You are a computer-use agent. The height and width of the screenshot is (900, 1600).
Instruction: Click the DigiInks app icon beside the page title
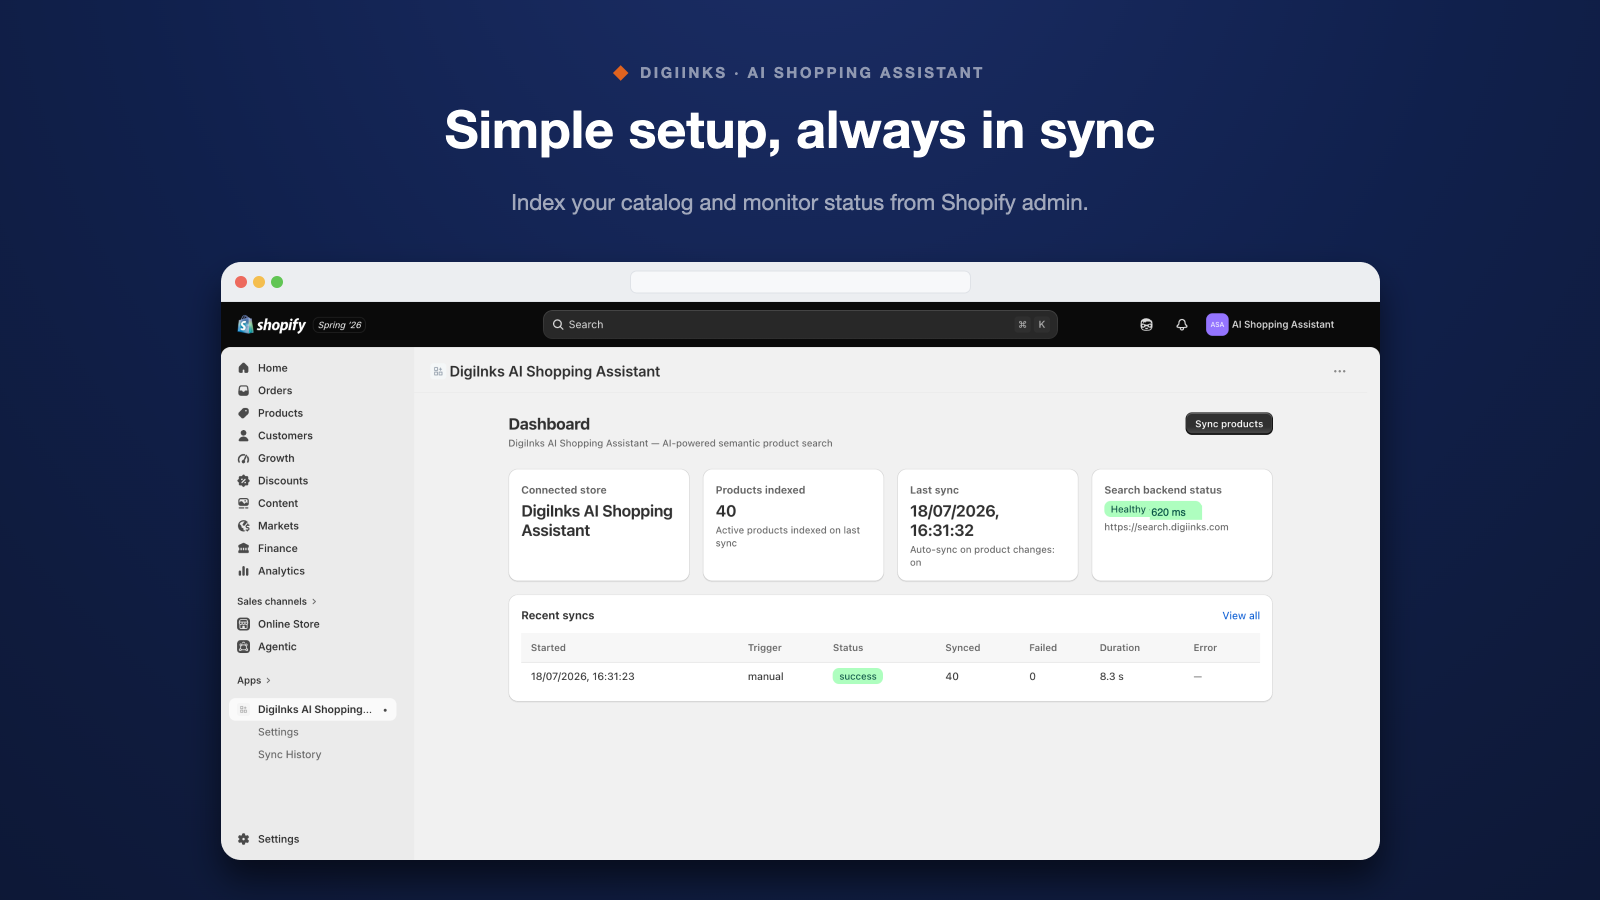[438, 372]
